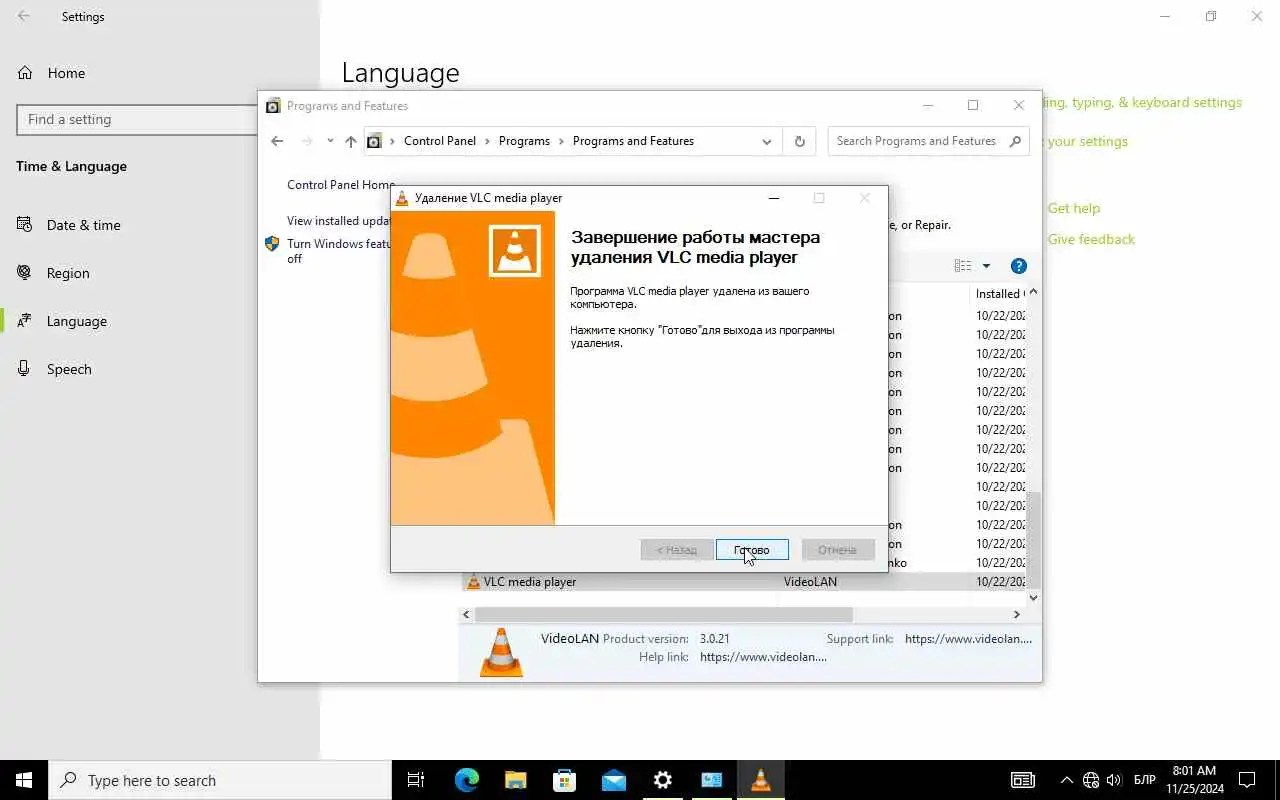
Task: Minimize the Удаление VLC media player dialog
Action: coord(773,198)
